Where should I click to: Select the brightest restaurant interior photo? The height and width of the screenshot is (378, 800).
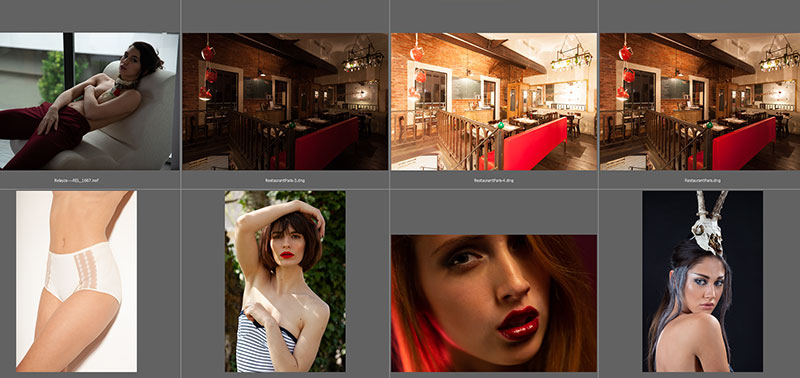click(x=493, y=102)
